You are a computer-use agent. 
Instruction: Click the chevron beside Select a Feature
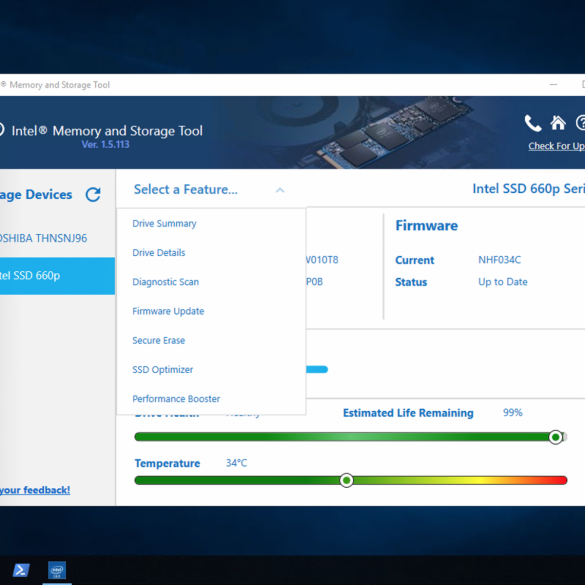280,190
